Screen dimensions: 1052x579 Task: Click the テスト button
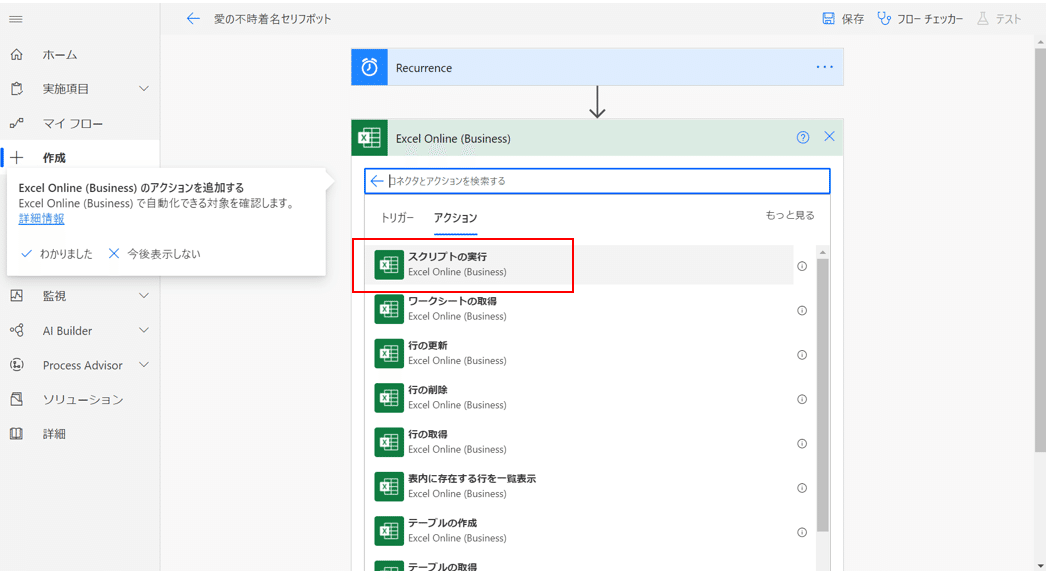point(999,19)
